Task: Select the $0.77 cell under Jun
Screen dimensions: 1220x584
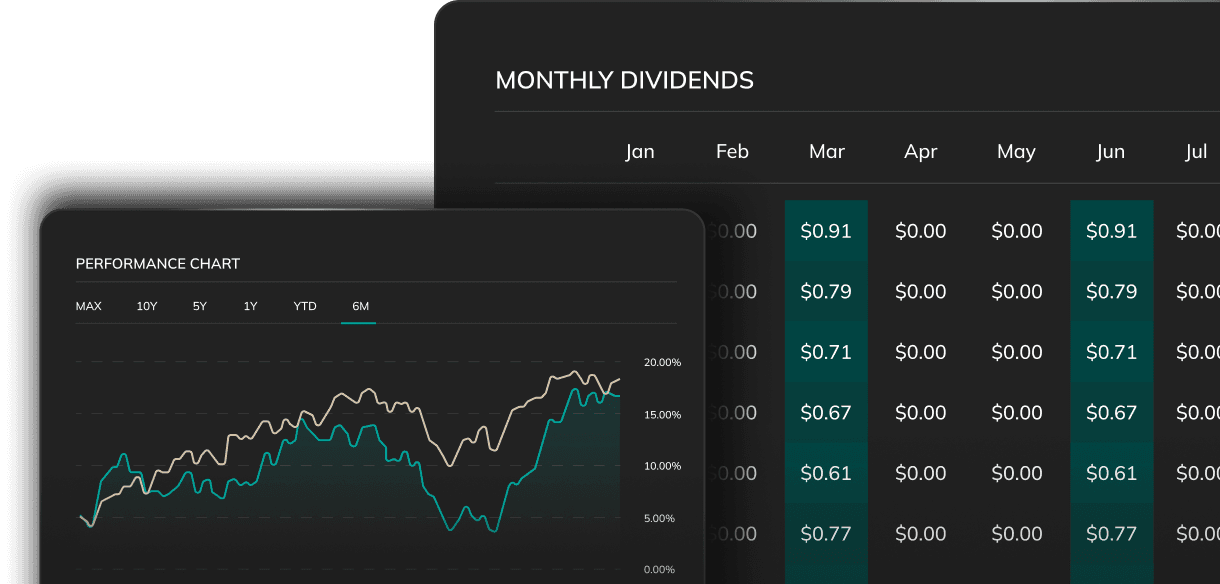Action: tap(1112, 534)
